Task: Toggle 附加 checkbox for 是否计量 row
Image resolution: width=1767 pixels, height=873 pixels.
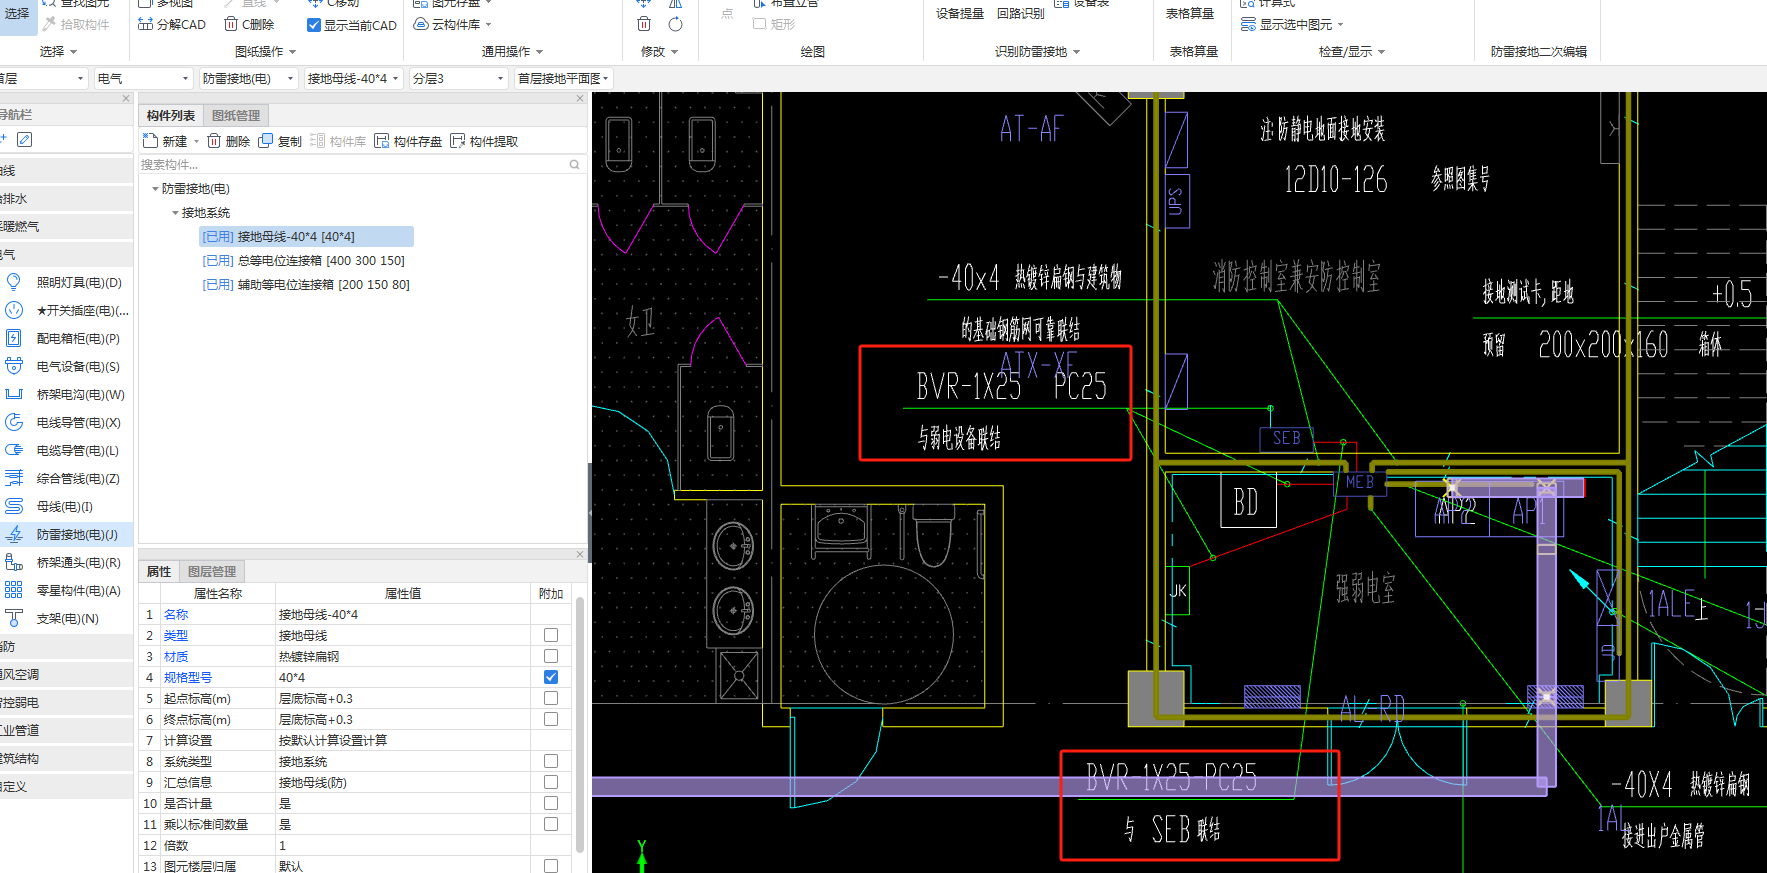Action: (x=551, y=803)
